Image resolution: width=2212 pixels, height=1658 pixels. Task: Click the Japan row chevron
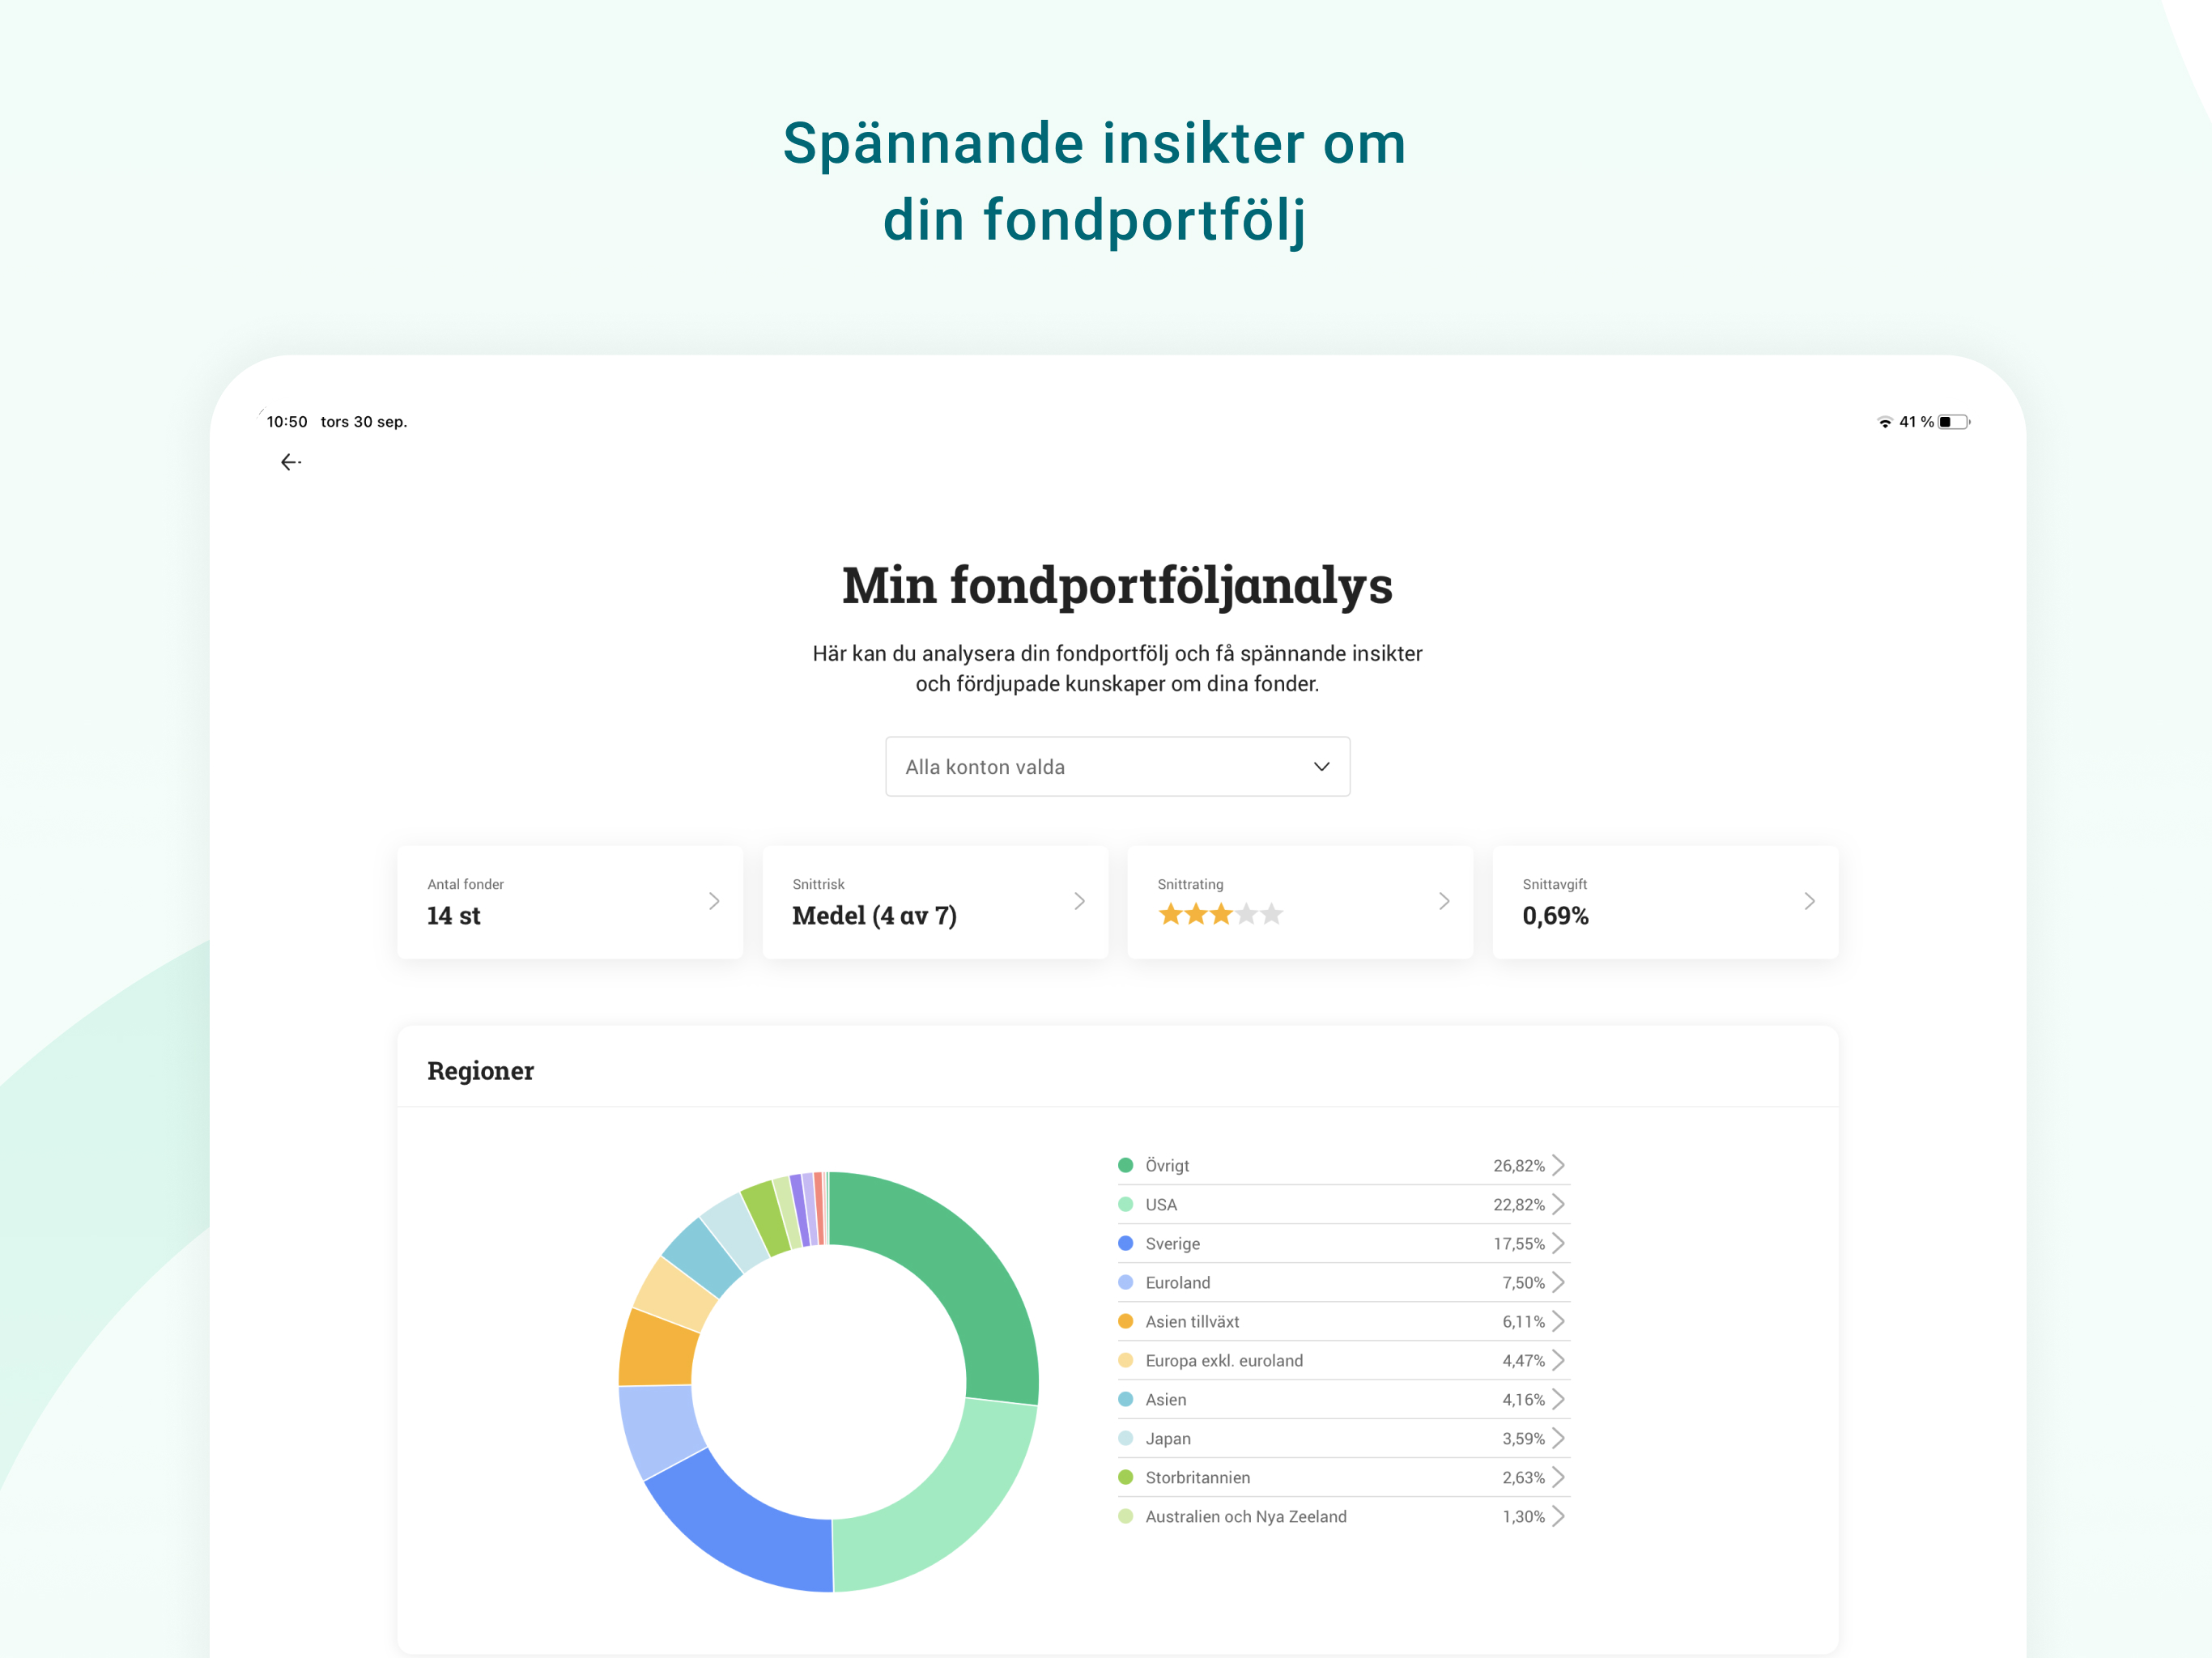point(1558,1438)
